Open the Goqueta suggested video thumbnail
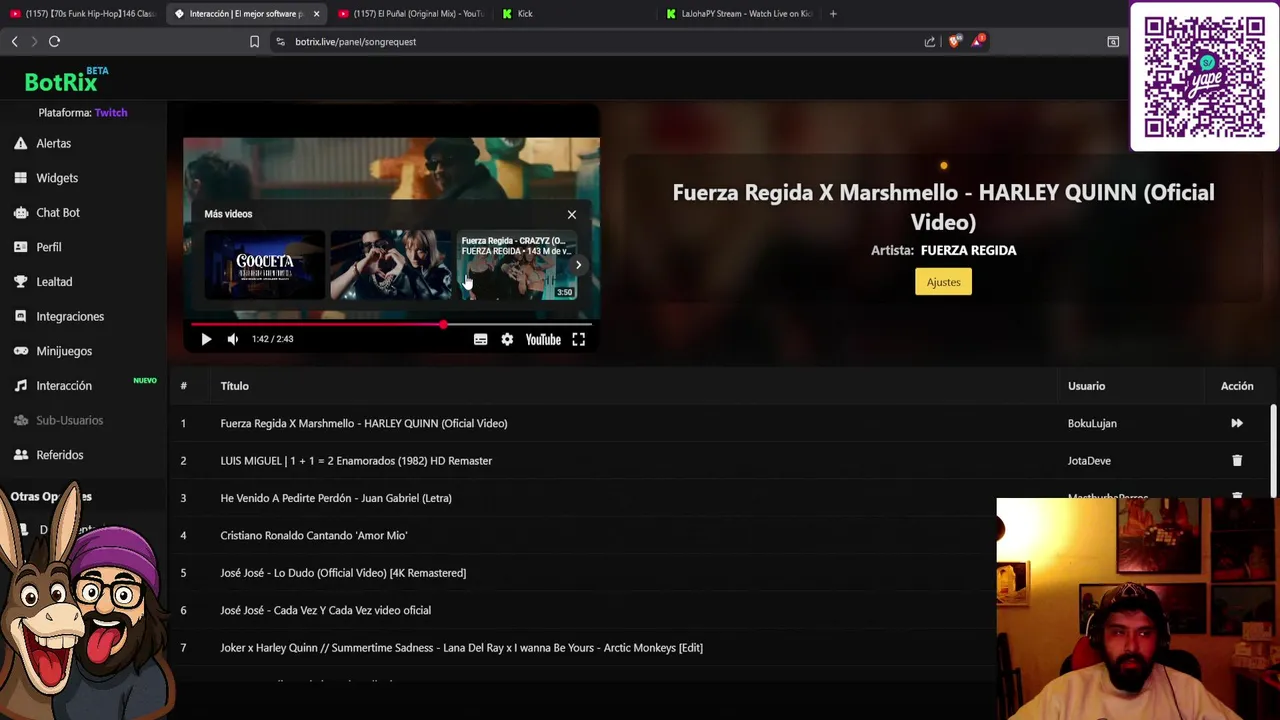Screen dimensions: 1280x720 tap(264, 265)
